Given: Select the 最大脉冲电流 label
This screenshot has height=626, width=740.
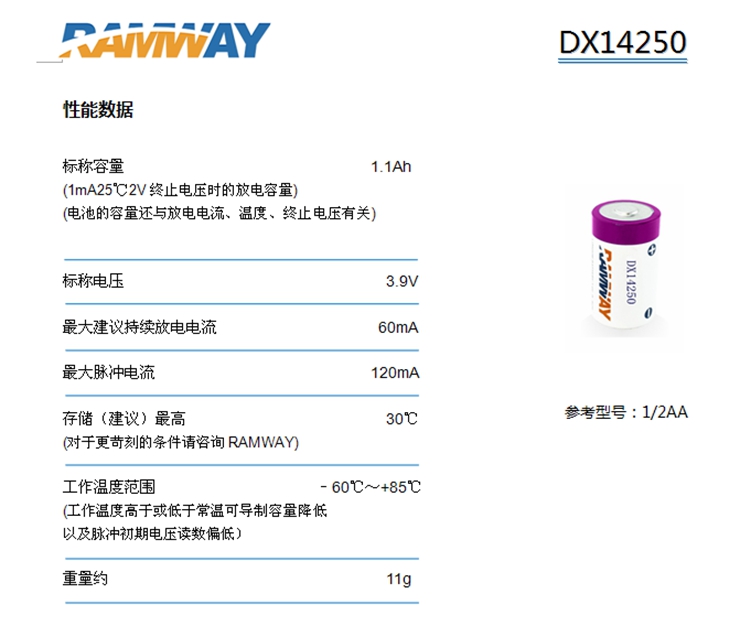Looking at the screenshot, I should (109, 372).
